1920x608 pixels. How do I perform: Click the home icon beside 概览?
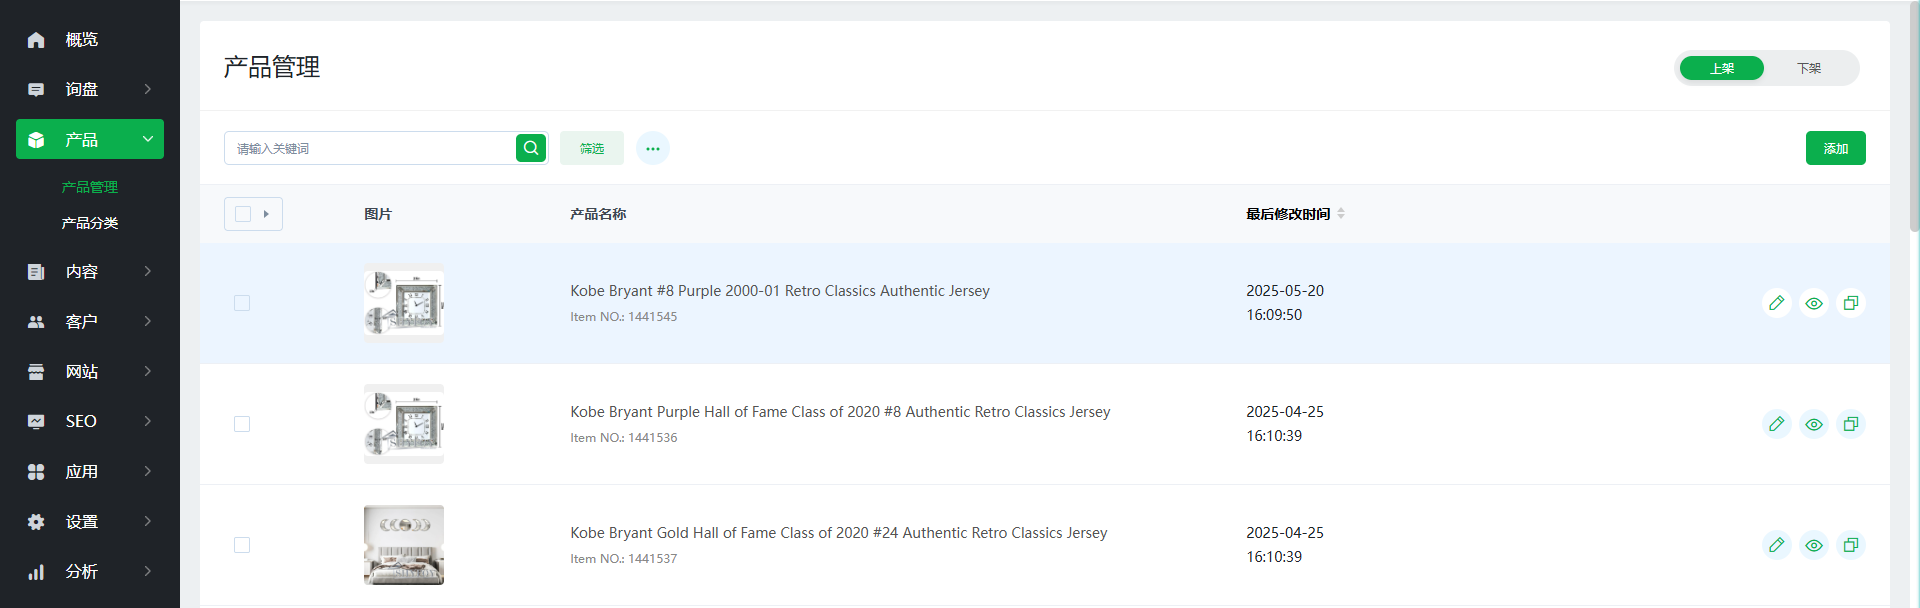click(36, 40)
